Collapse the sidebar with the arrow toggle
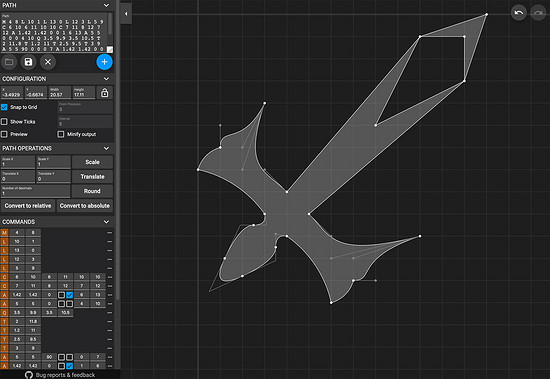 (x=126, y=14)
